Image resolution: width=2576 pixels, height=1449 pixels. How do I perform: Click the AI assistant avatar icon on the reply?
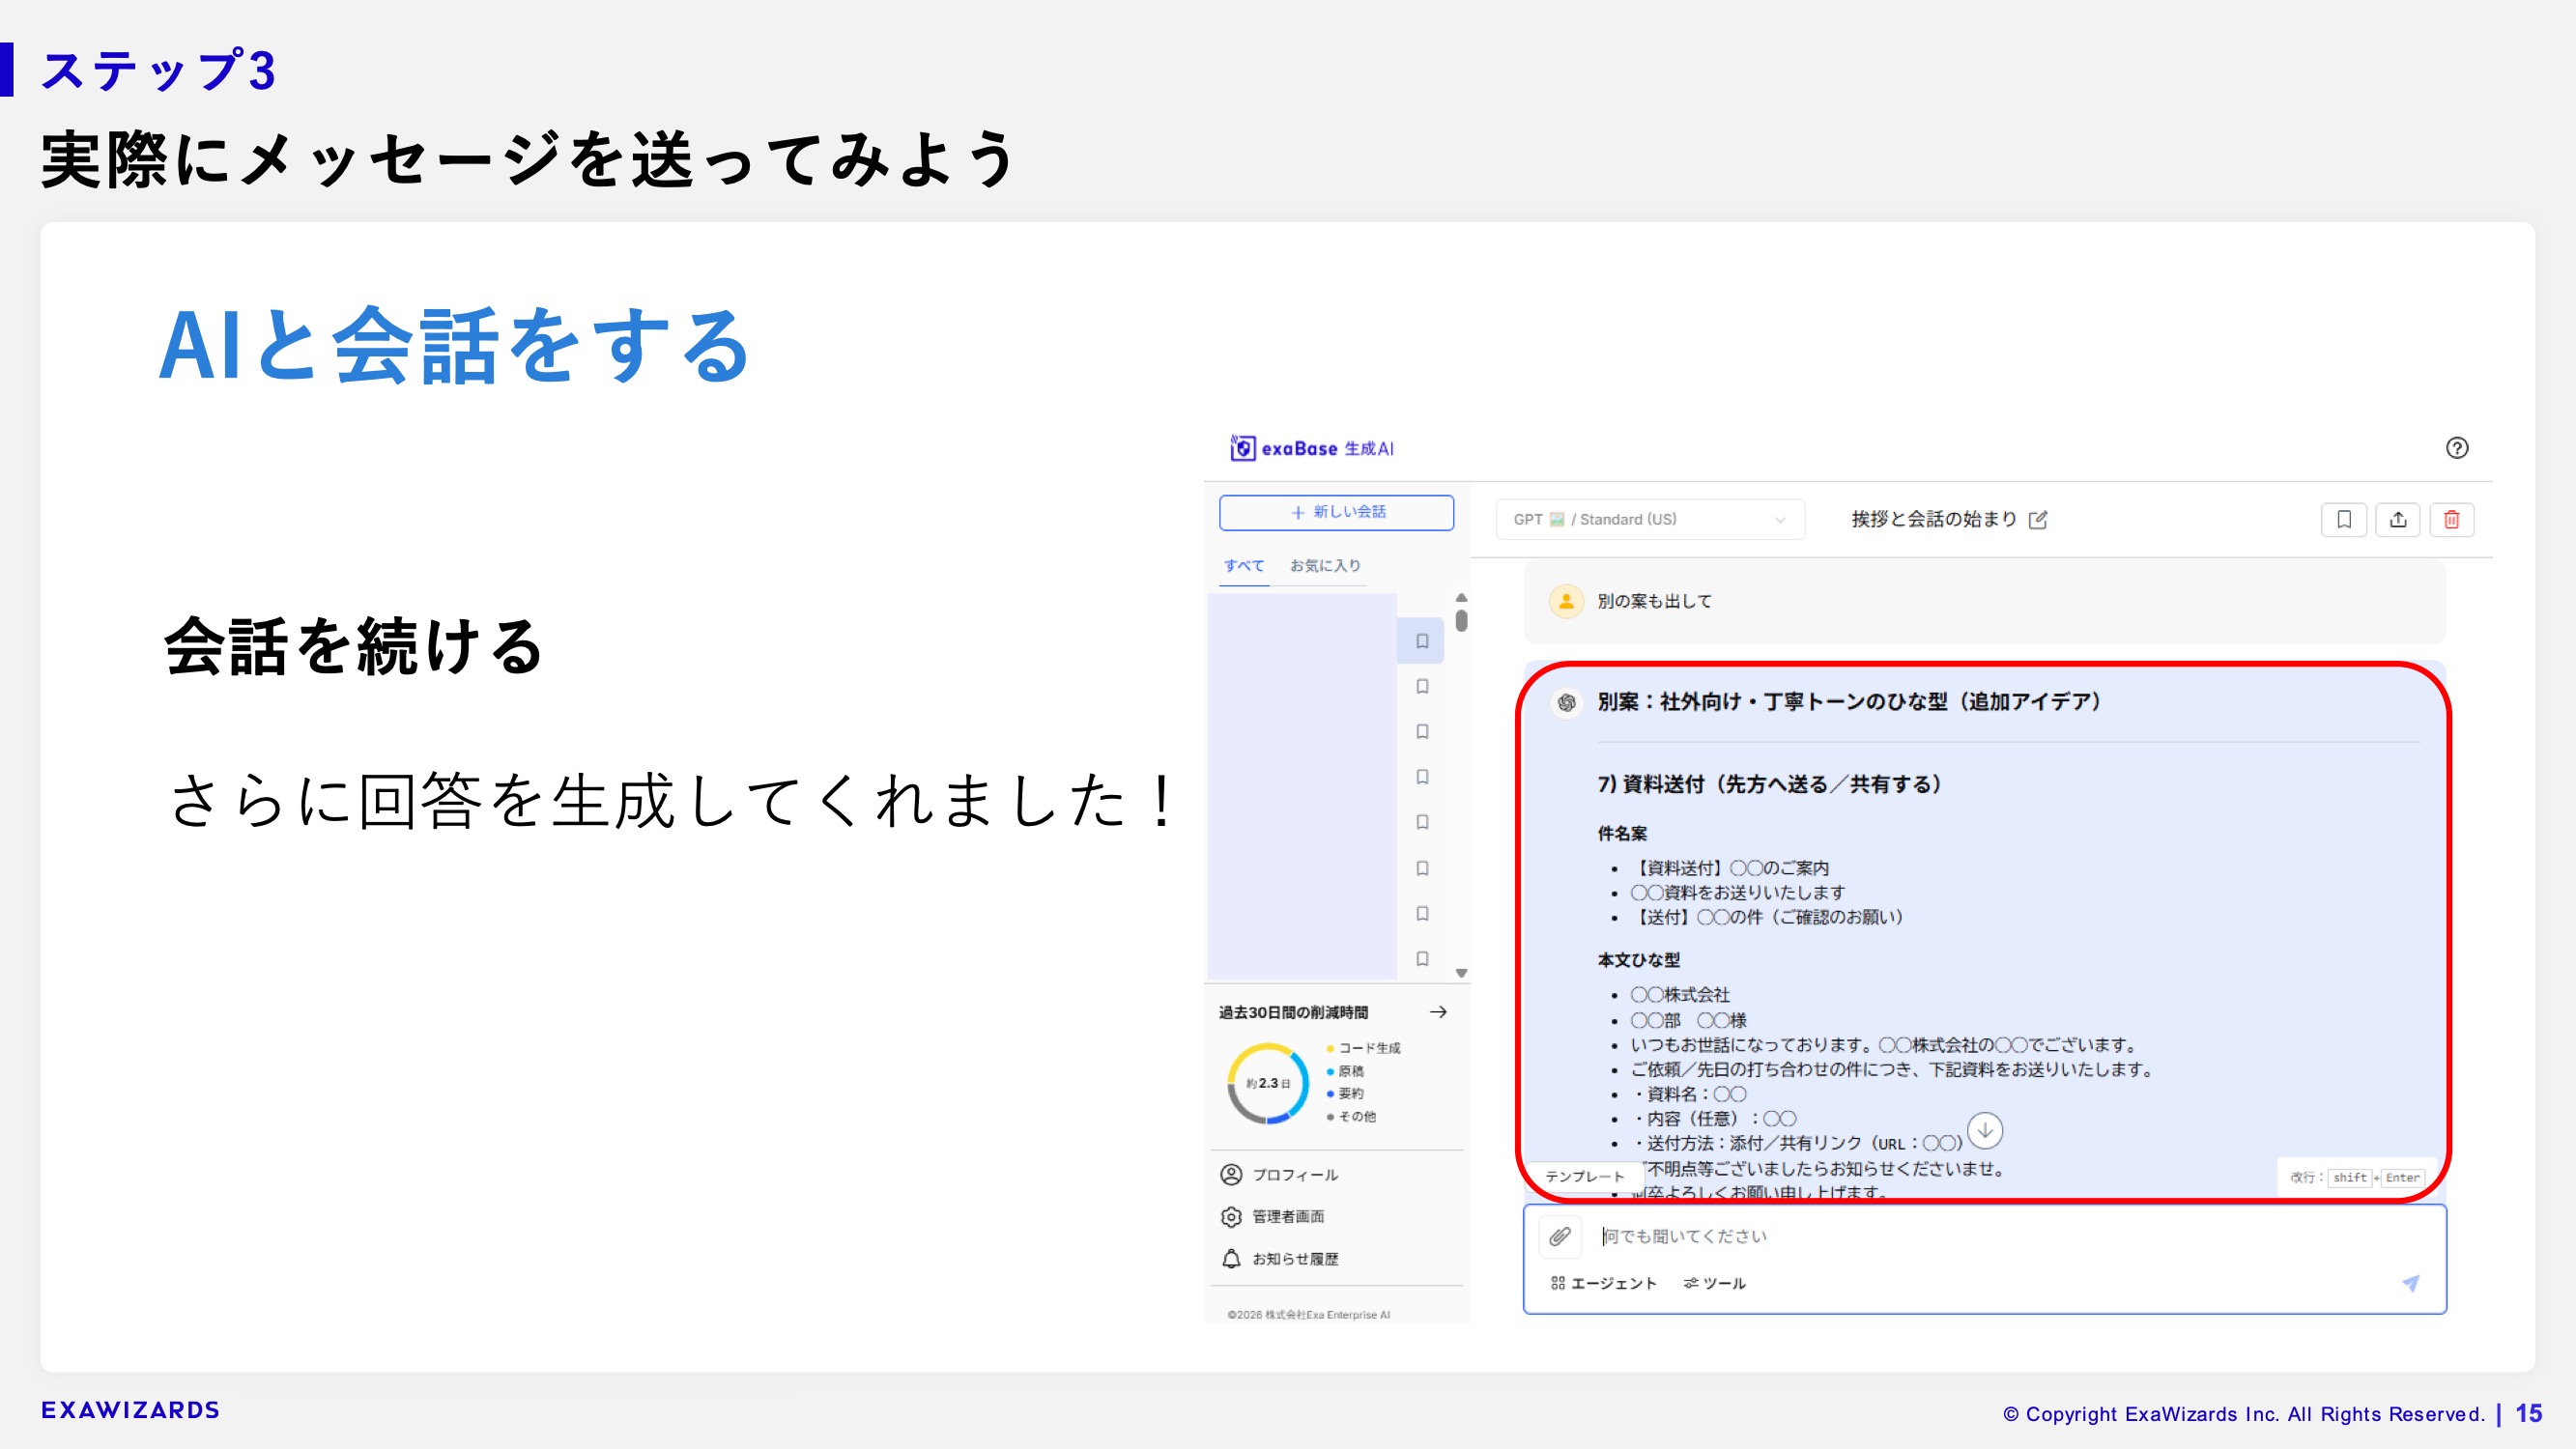tap(1566, 703)
